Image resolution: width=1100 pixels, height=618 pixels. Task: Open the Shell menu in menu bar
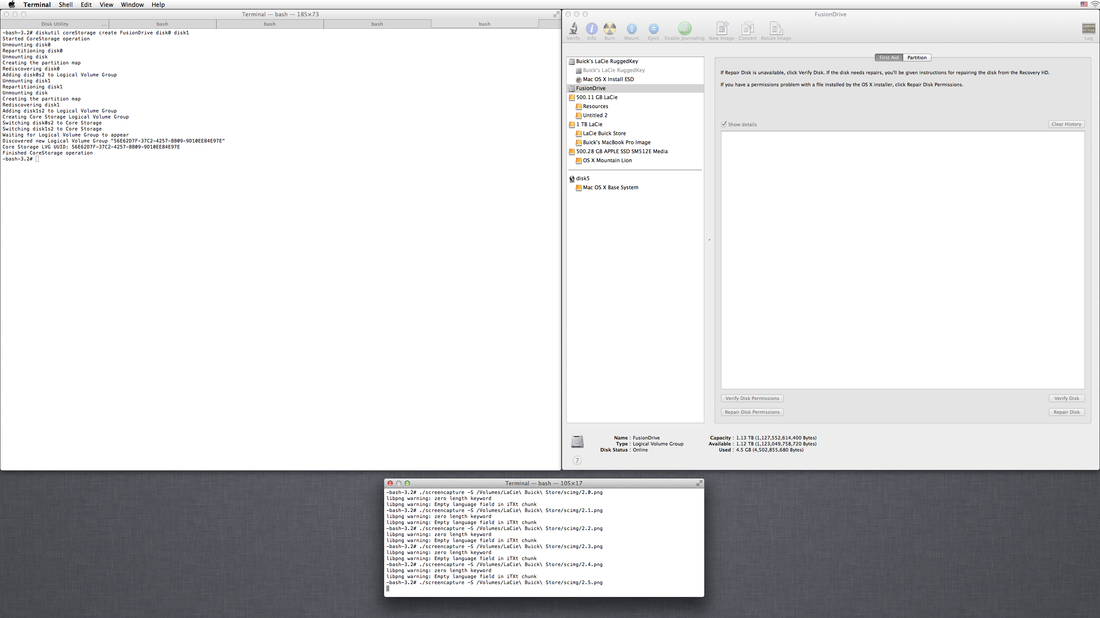65,5
